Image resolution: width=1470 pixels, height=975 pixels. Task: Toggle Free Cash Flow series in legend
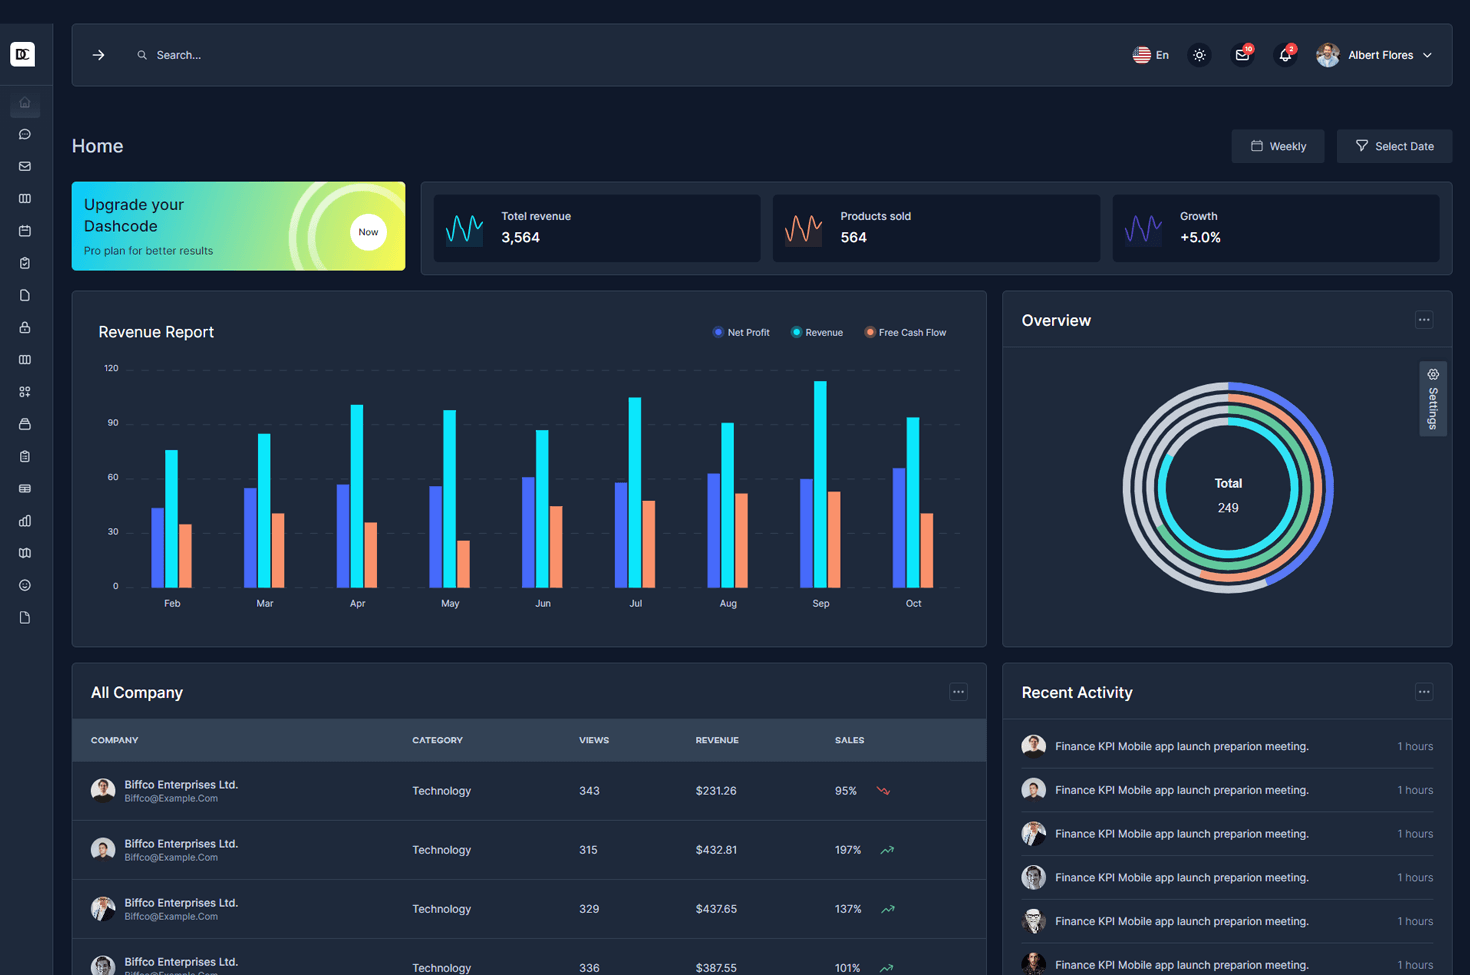coord(905,332)
